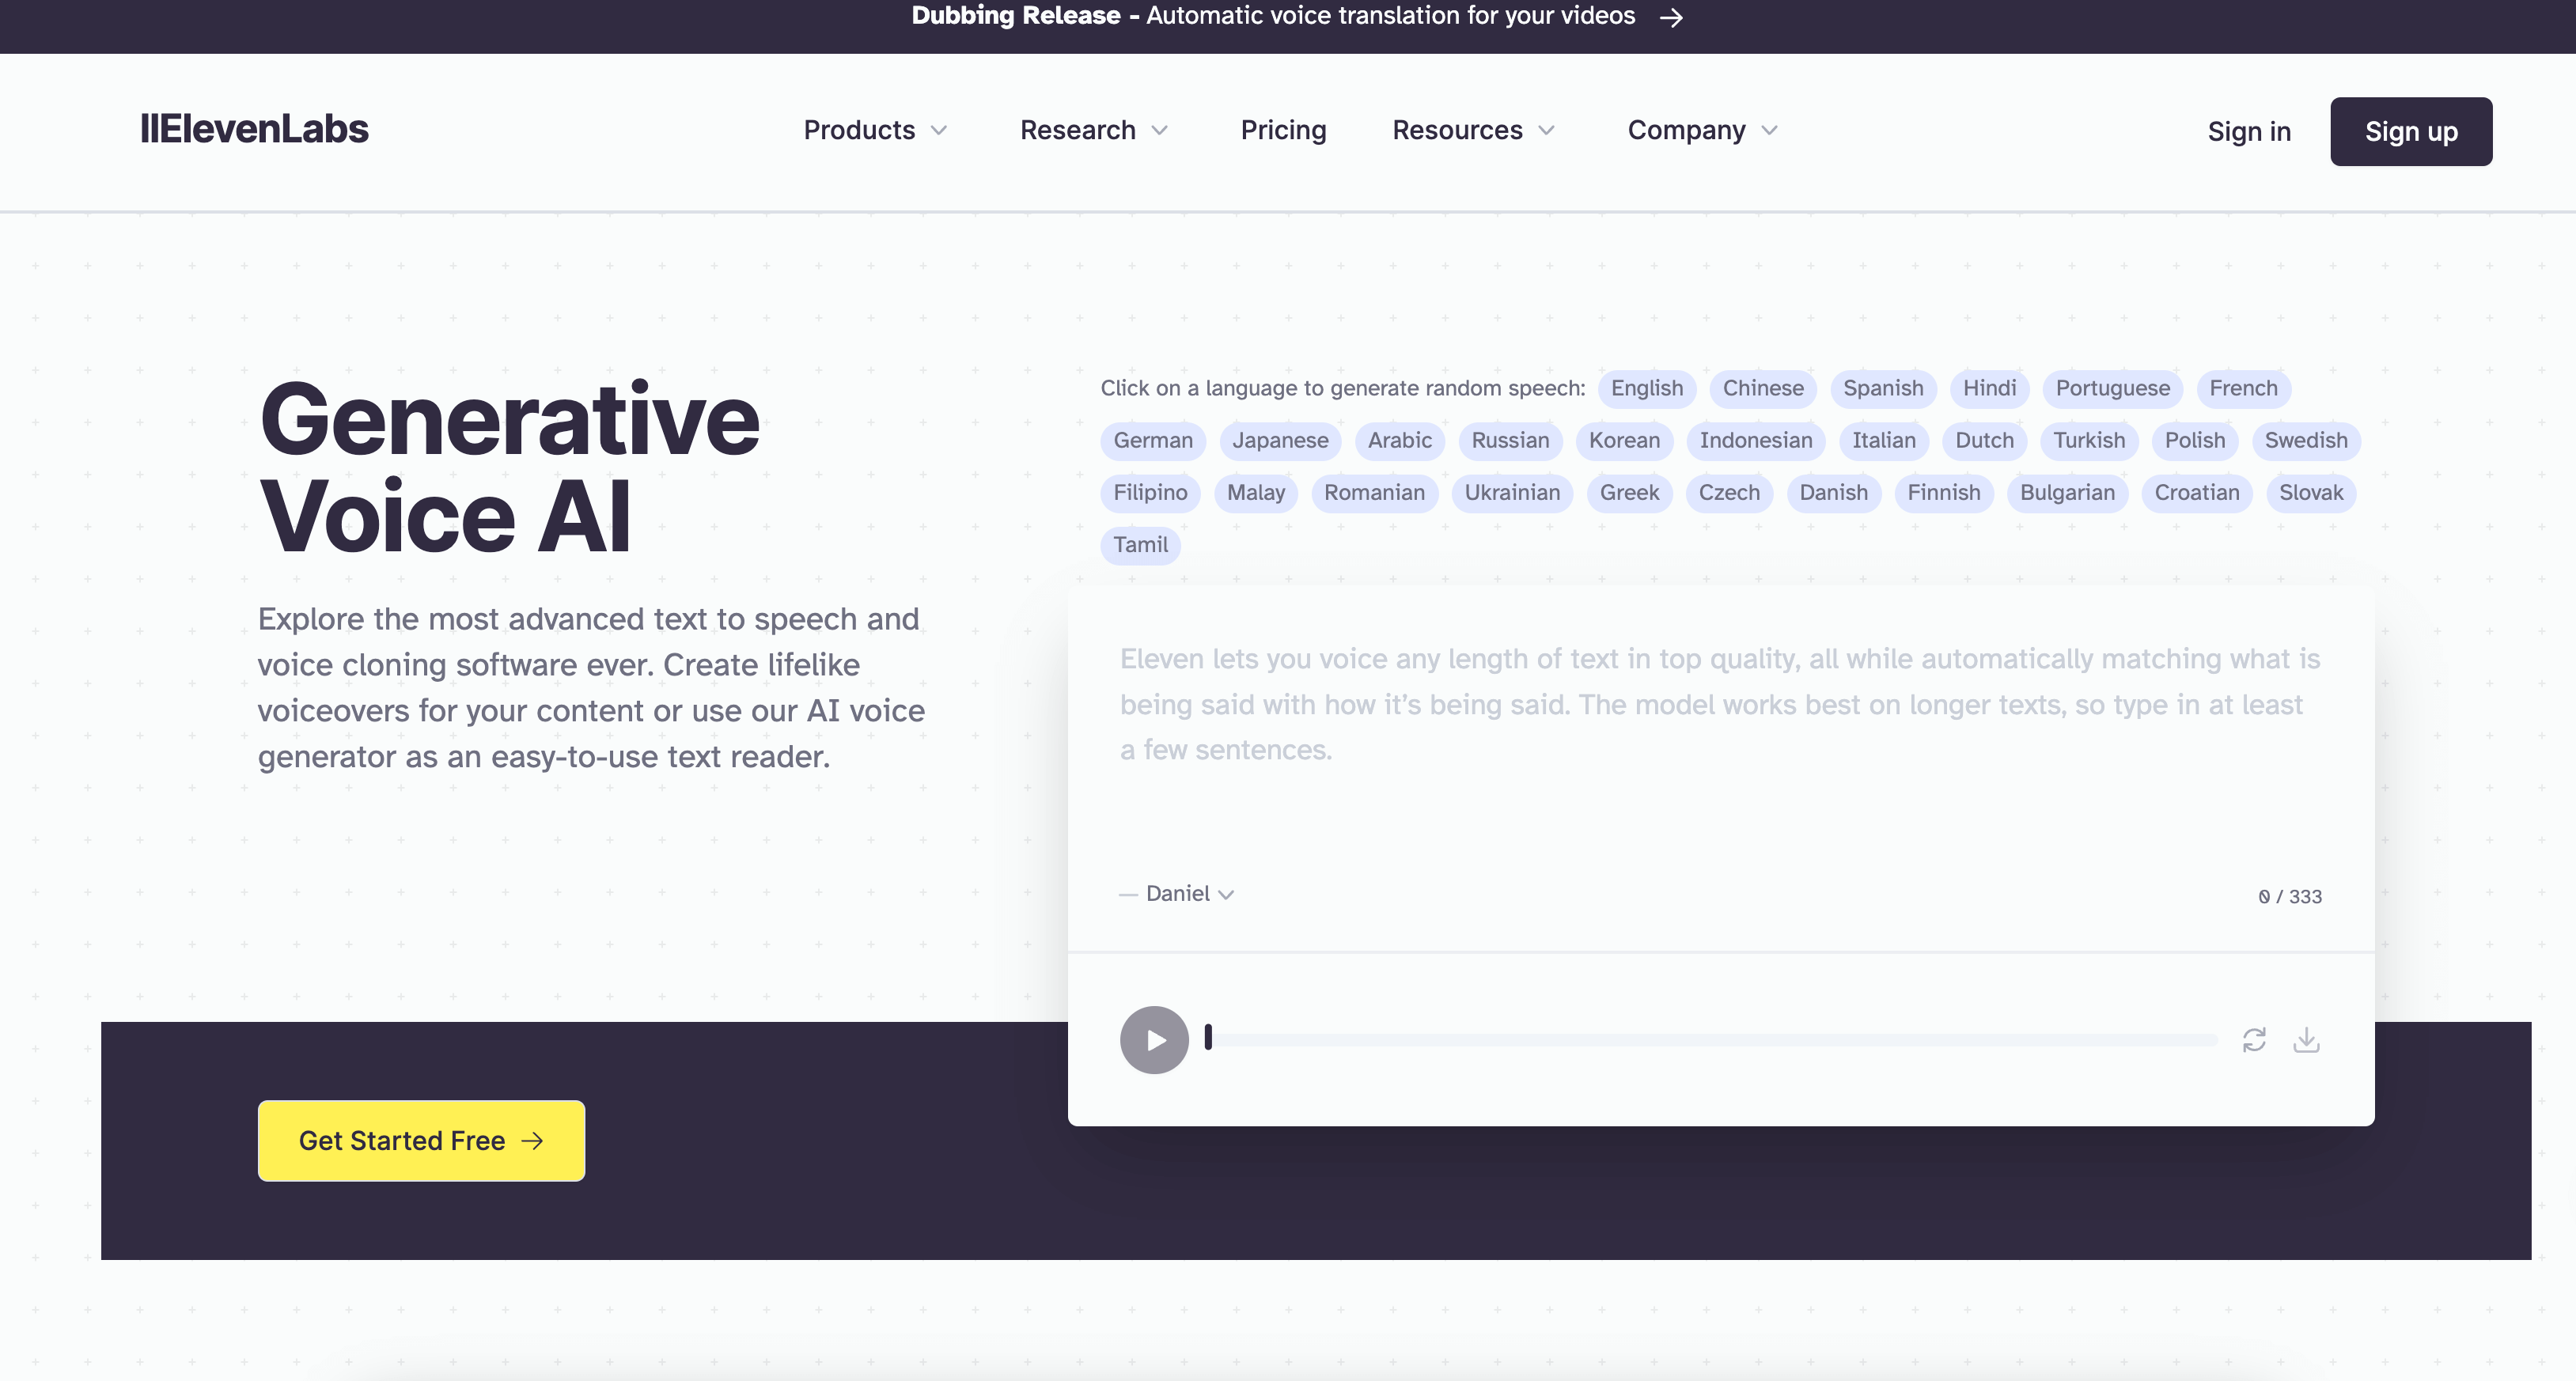Select Tamil language chip
2576x1381 pixels.
coord(1140,545)
